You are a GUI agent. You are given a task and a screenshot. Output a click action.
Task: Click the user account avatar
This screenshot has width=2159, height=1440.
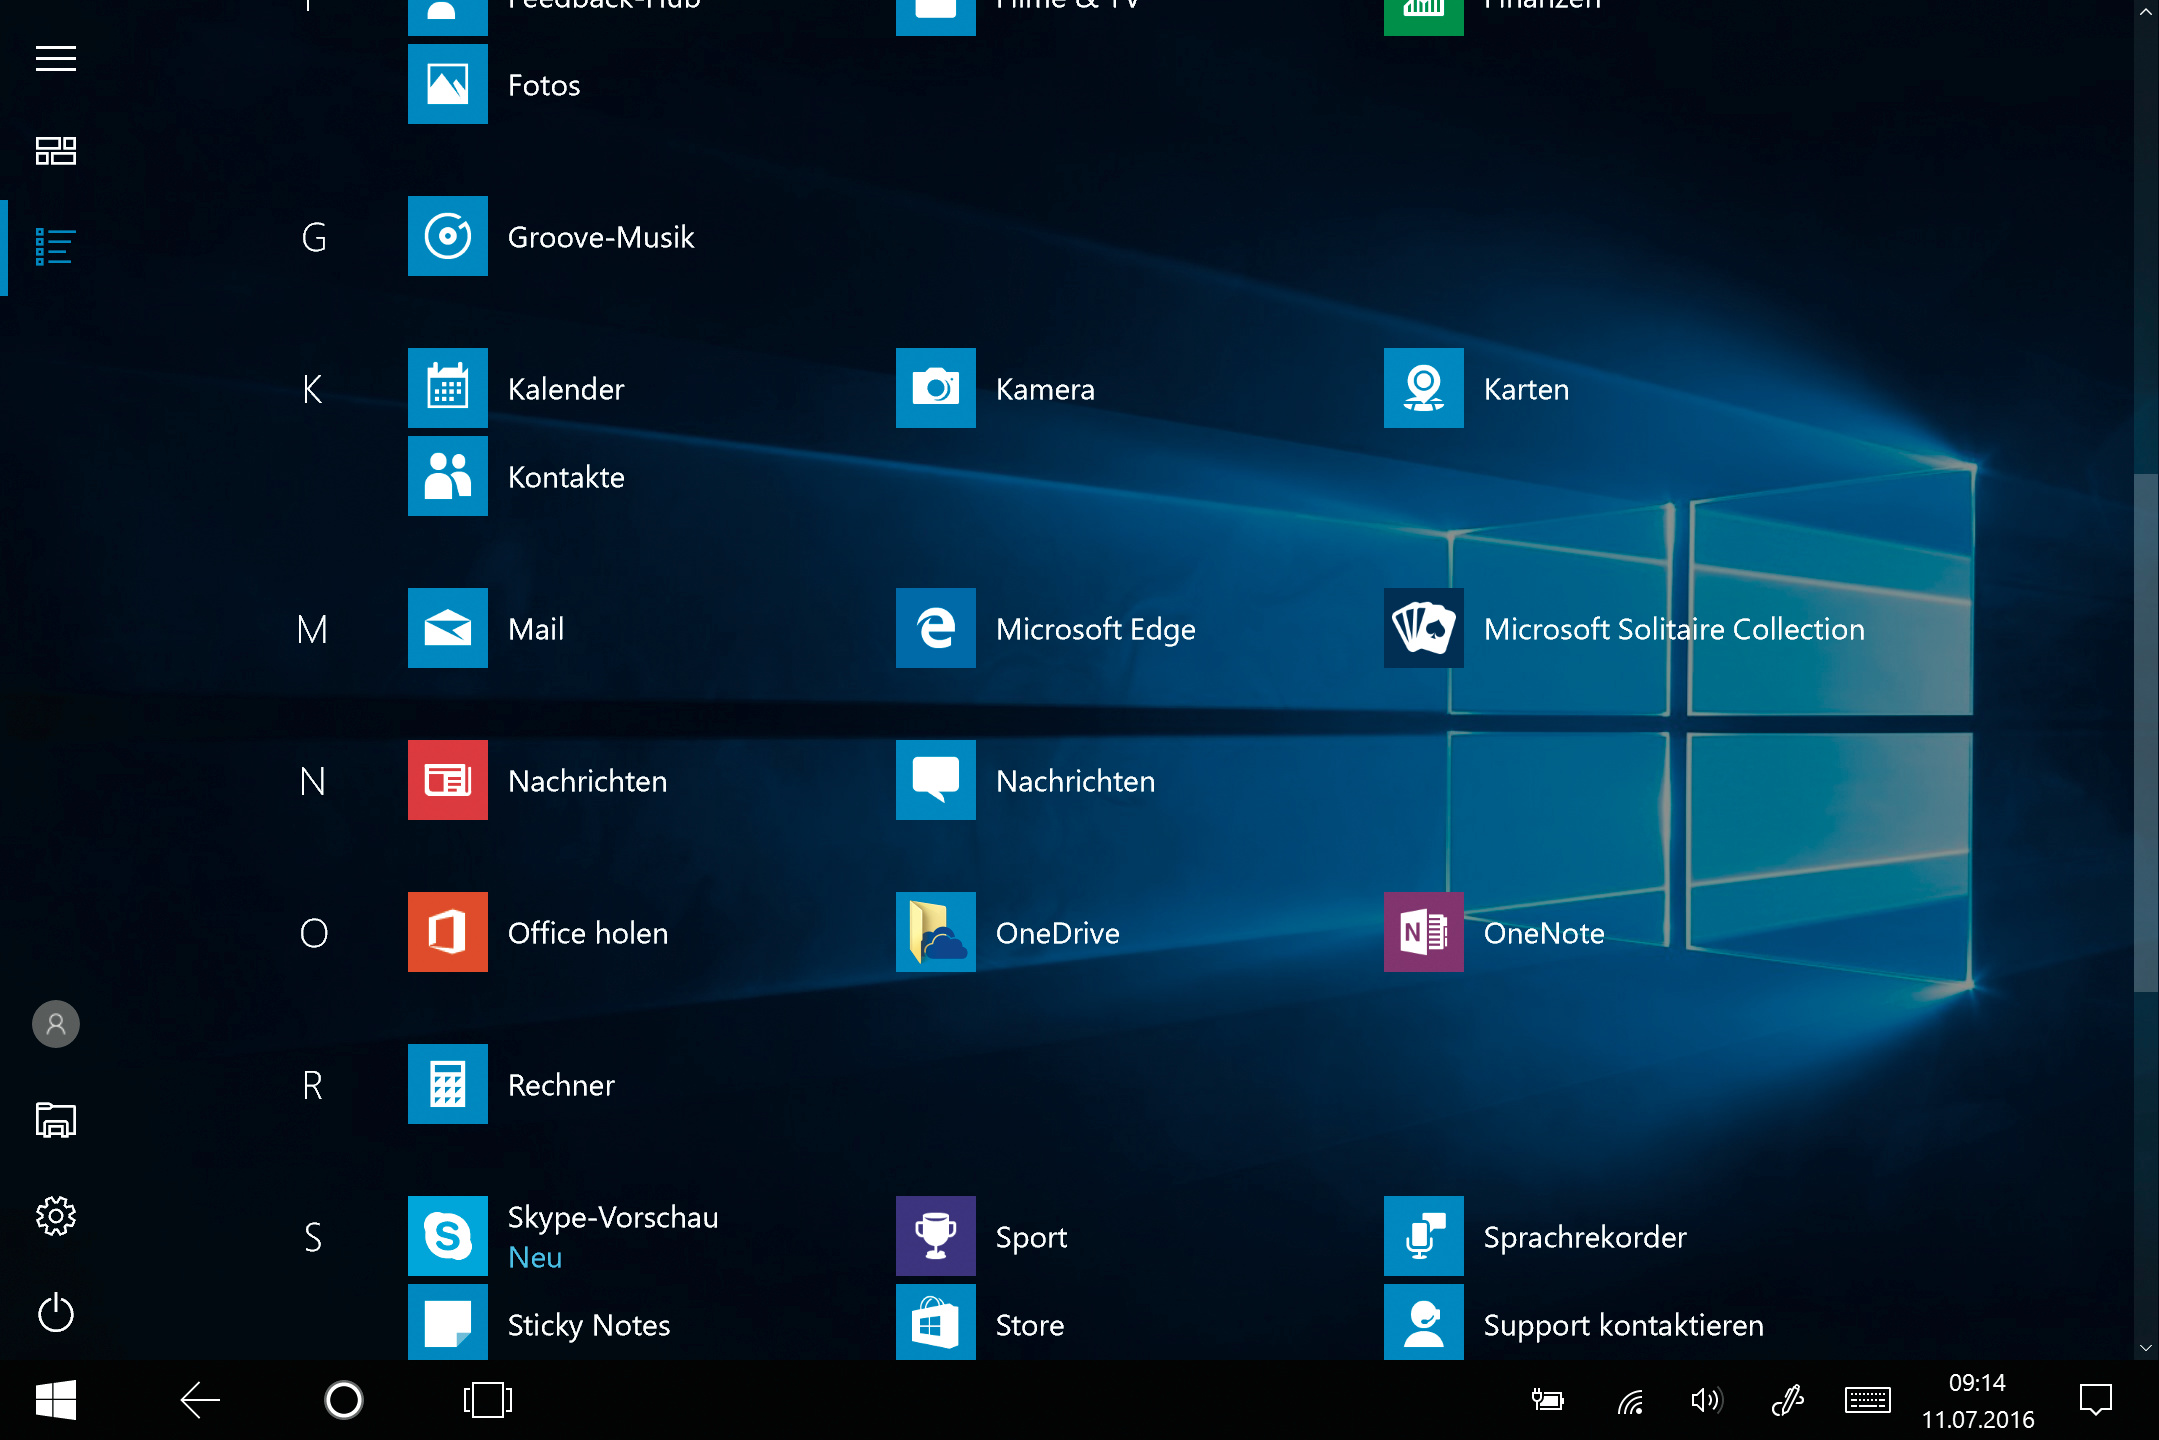pos(56,1024)
